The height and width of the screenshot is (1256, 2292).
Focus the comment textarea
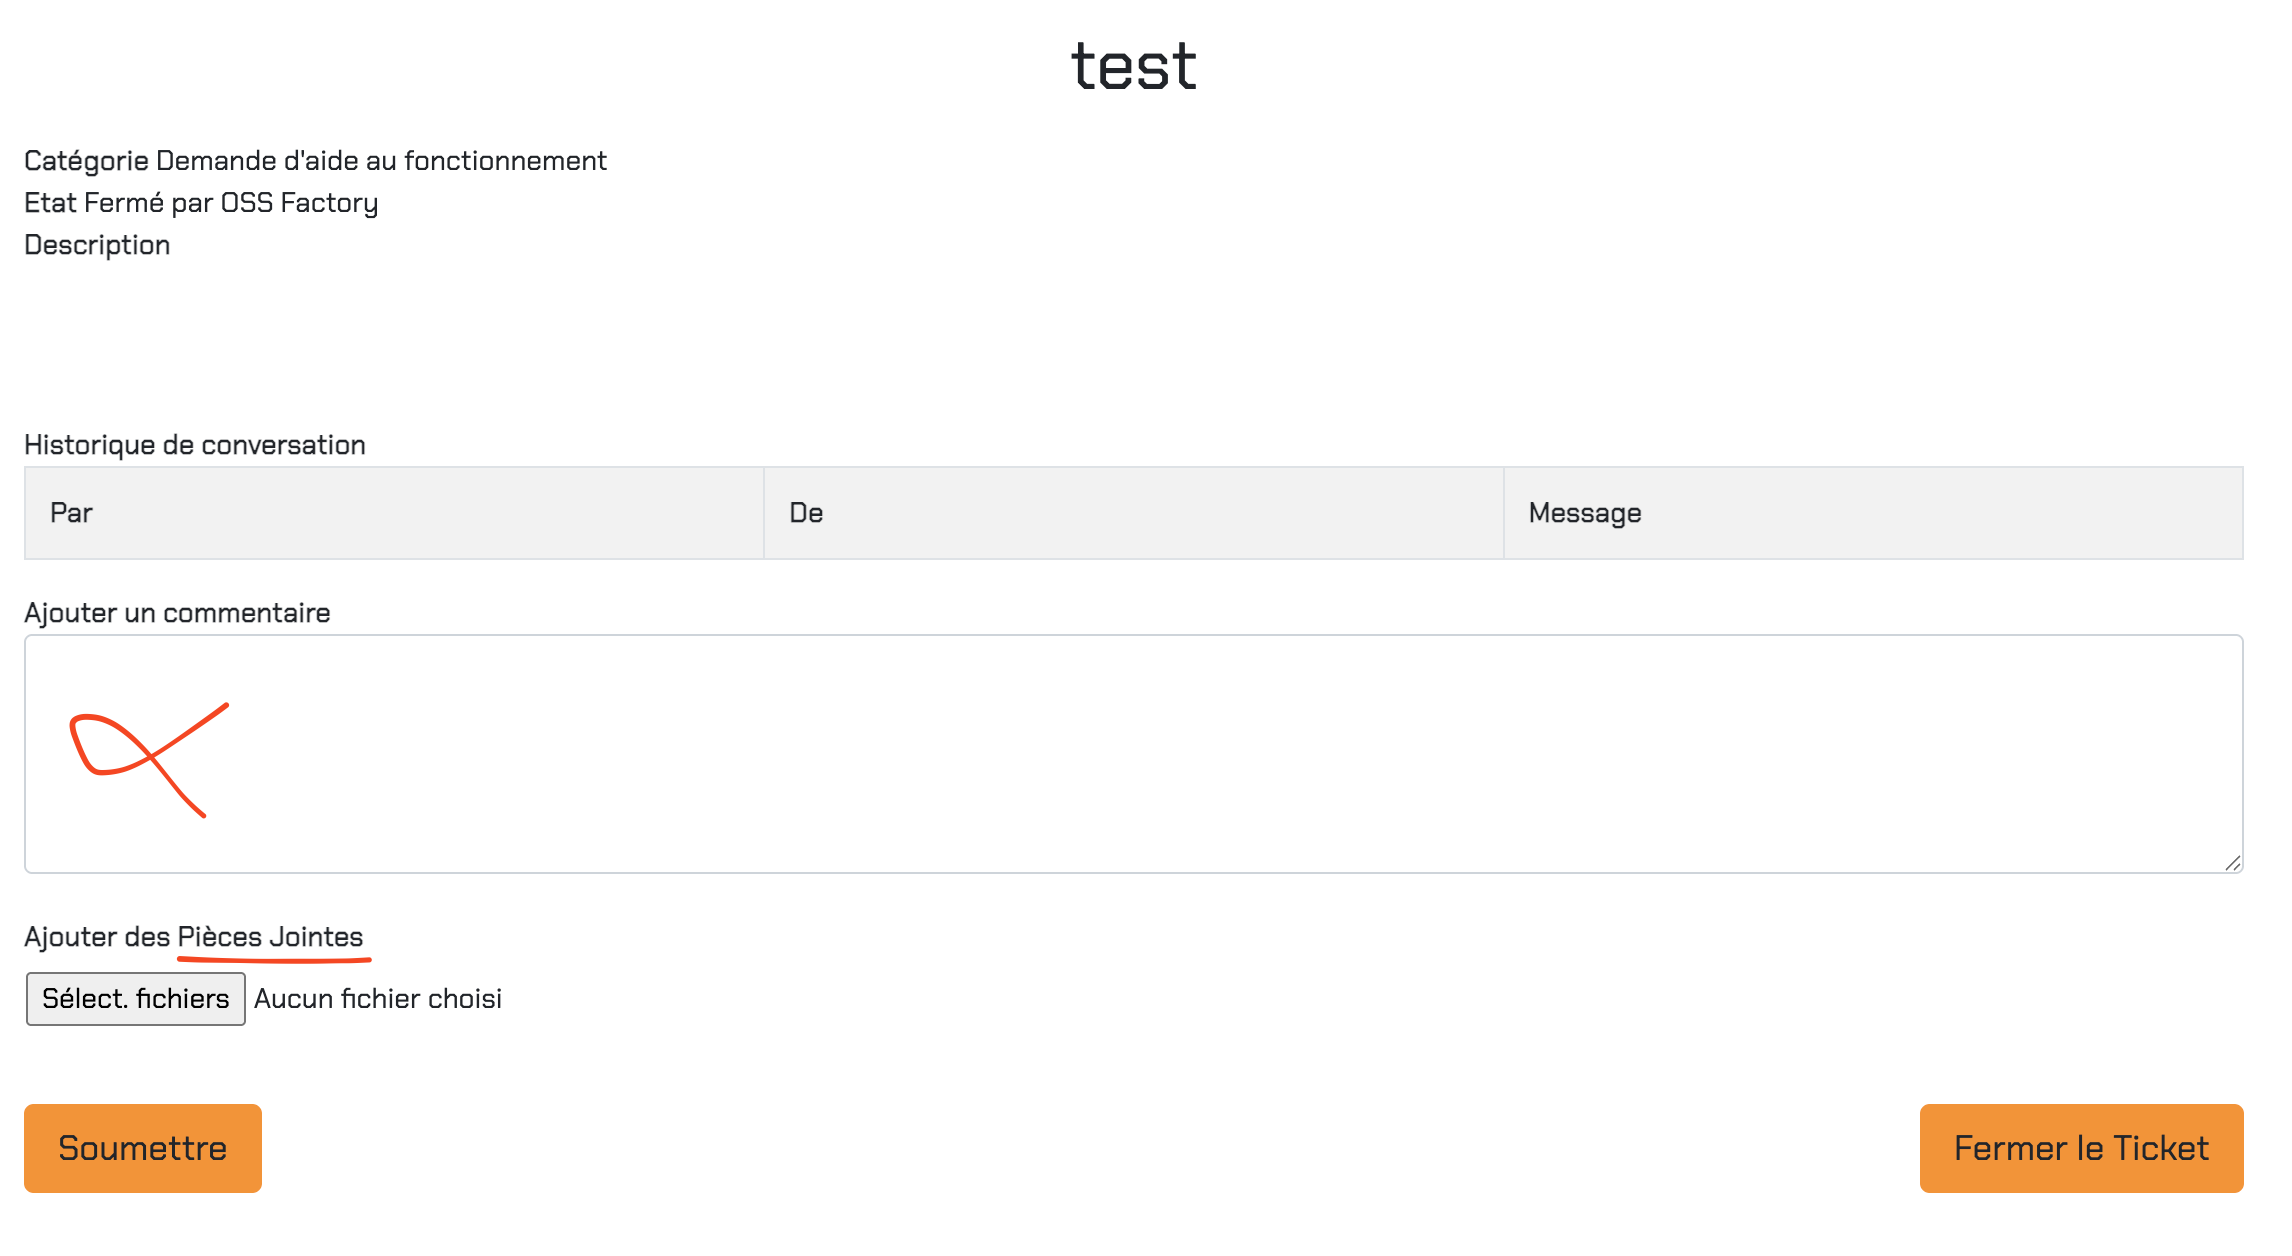click(1134, 754)
